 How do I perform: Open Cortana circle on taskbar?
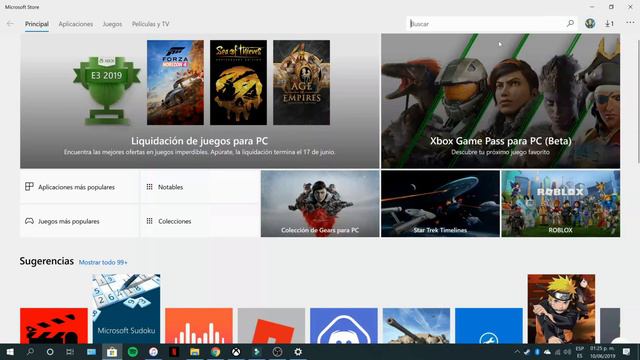[50, 352]
